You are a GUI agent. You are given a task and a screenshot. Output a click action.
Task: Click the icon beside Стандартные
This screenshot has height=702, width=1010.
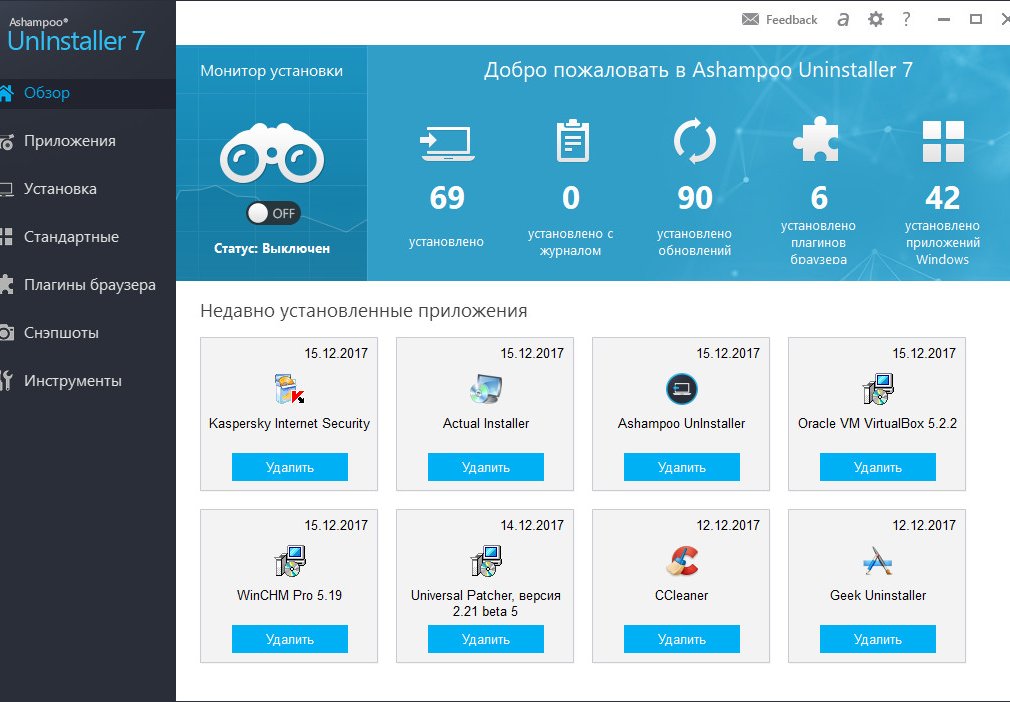6,237
